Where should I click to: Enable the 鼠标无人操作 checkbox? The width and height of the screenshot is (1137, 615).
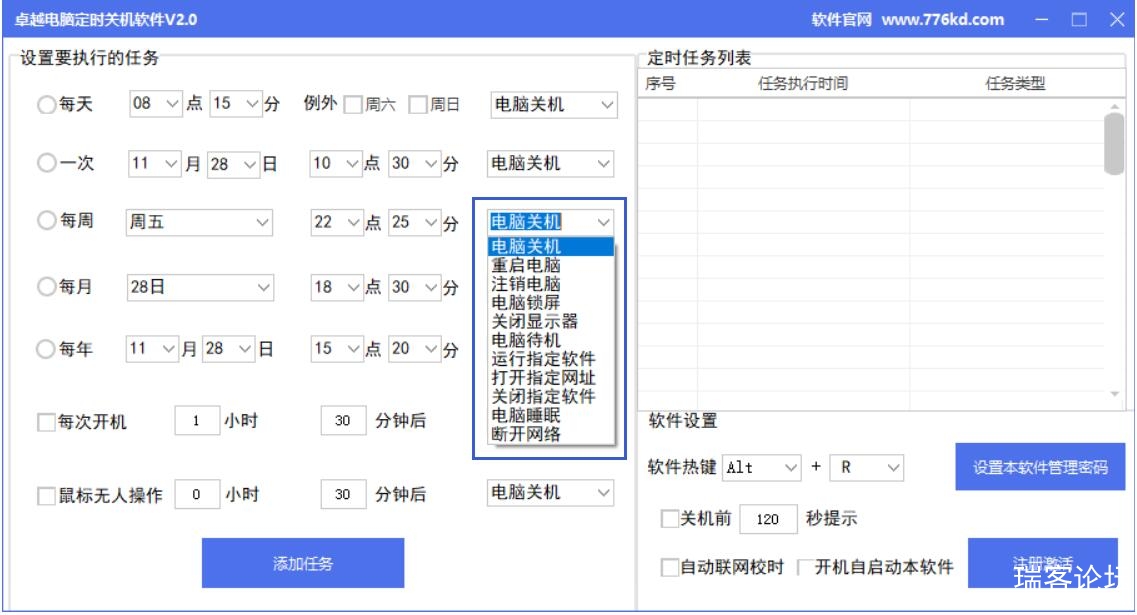pyautogui.click(x=46, y=496)
